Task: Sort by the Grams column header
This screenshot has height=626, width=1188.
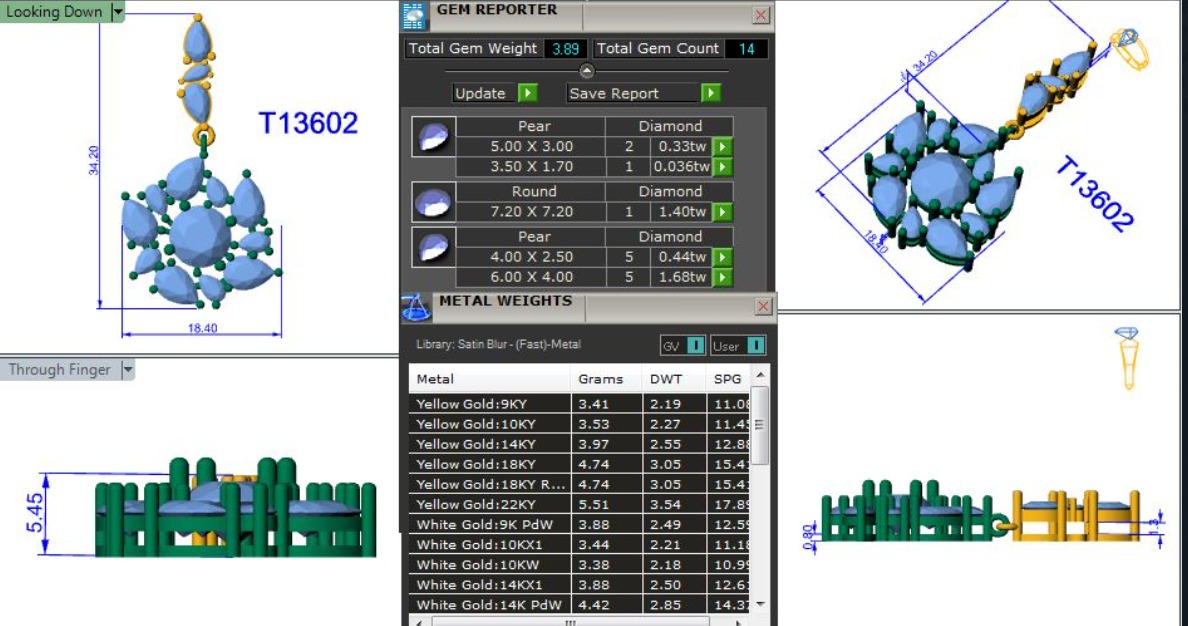Action: [x=601, y=379]
